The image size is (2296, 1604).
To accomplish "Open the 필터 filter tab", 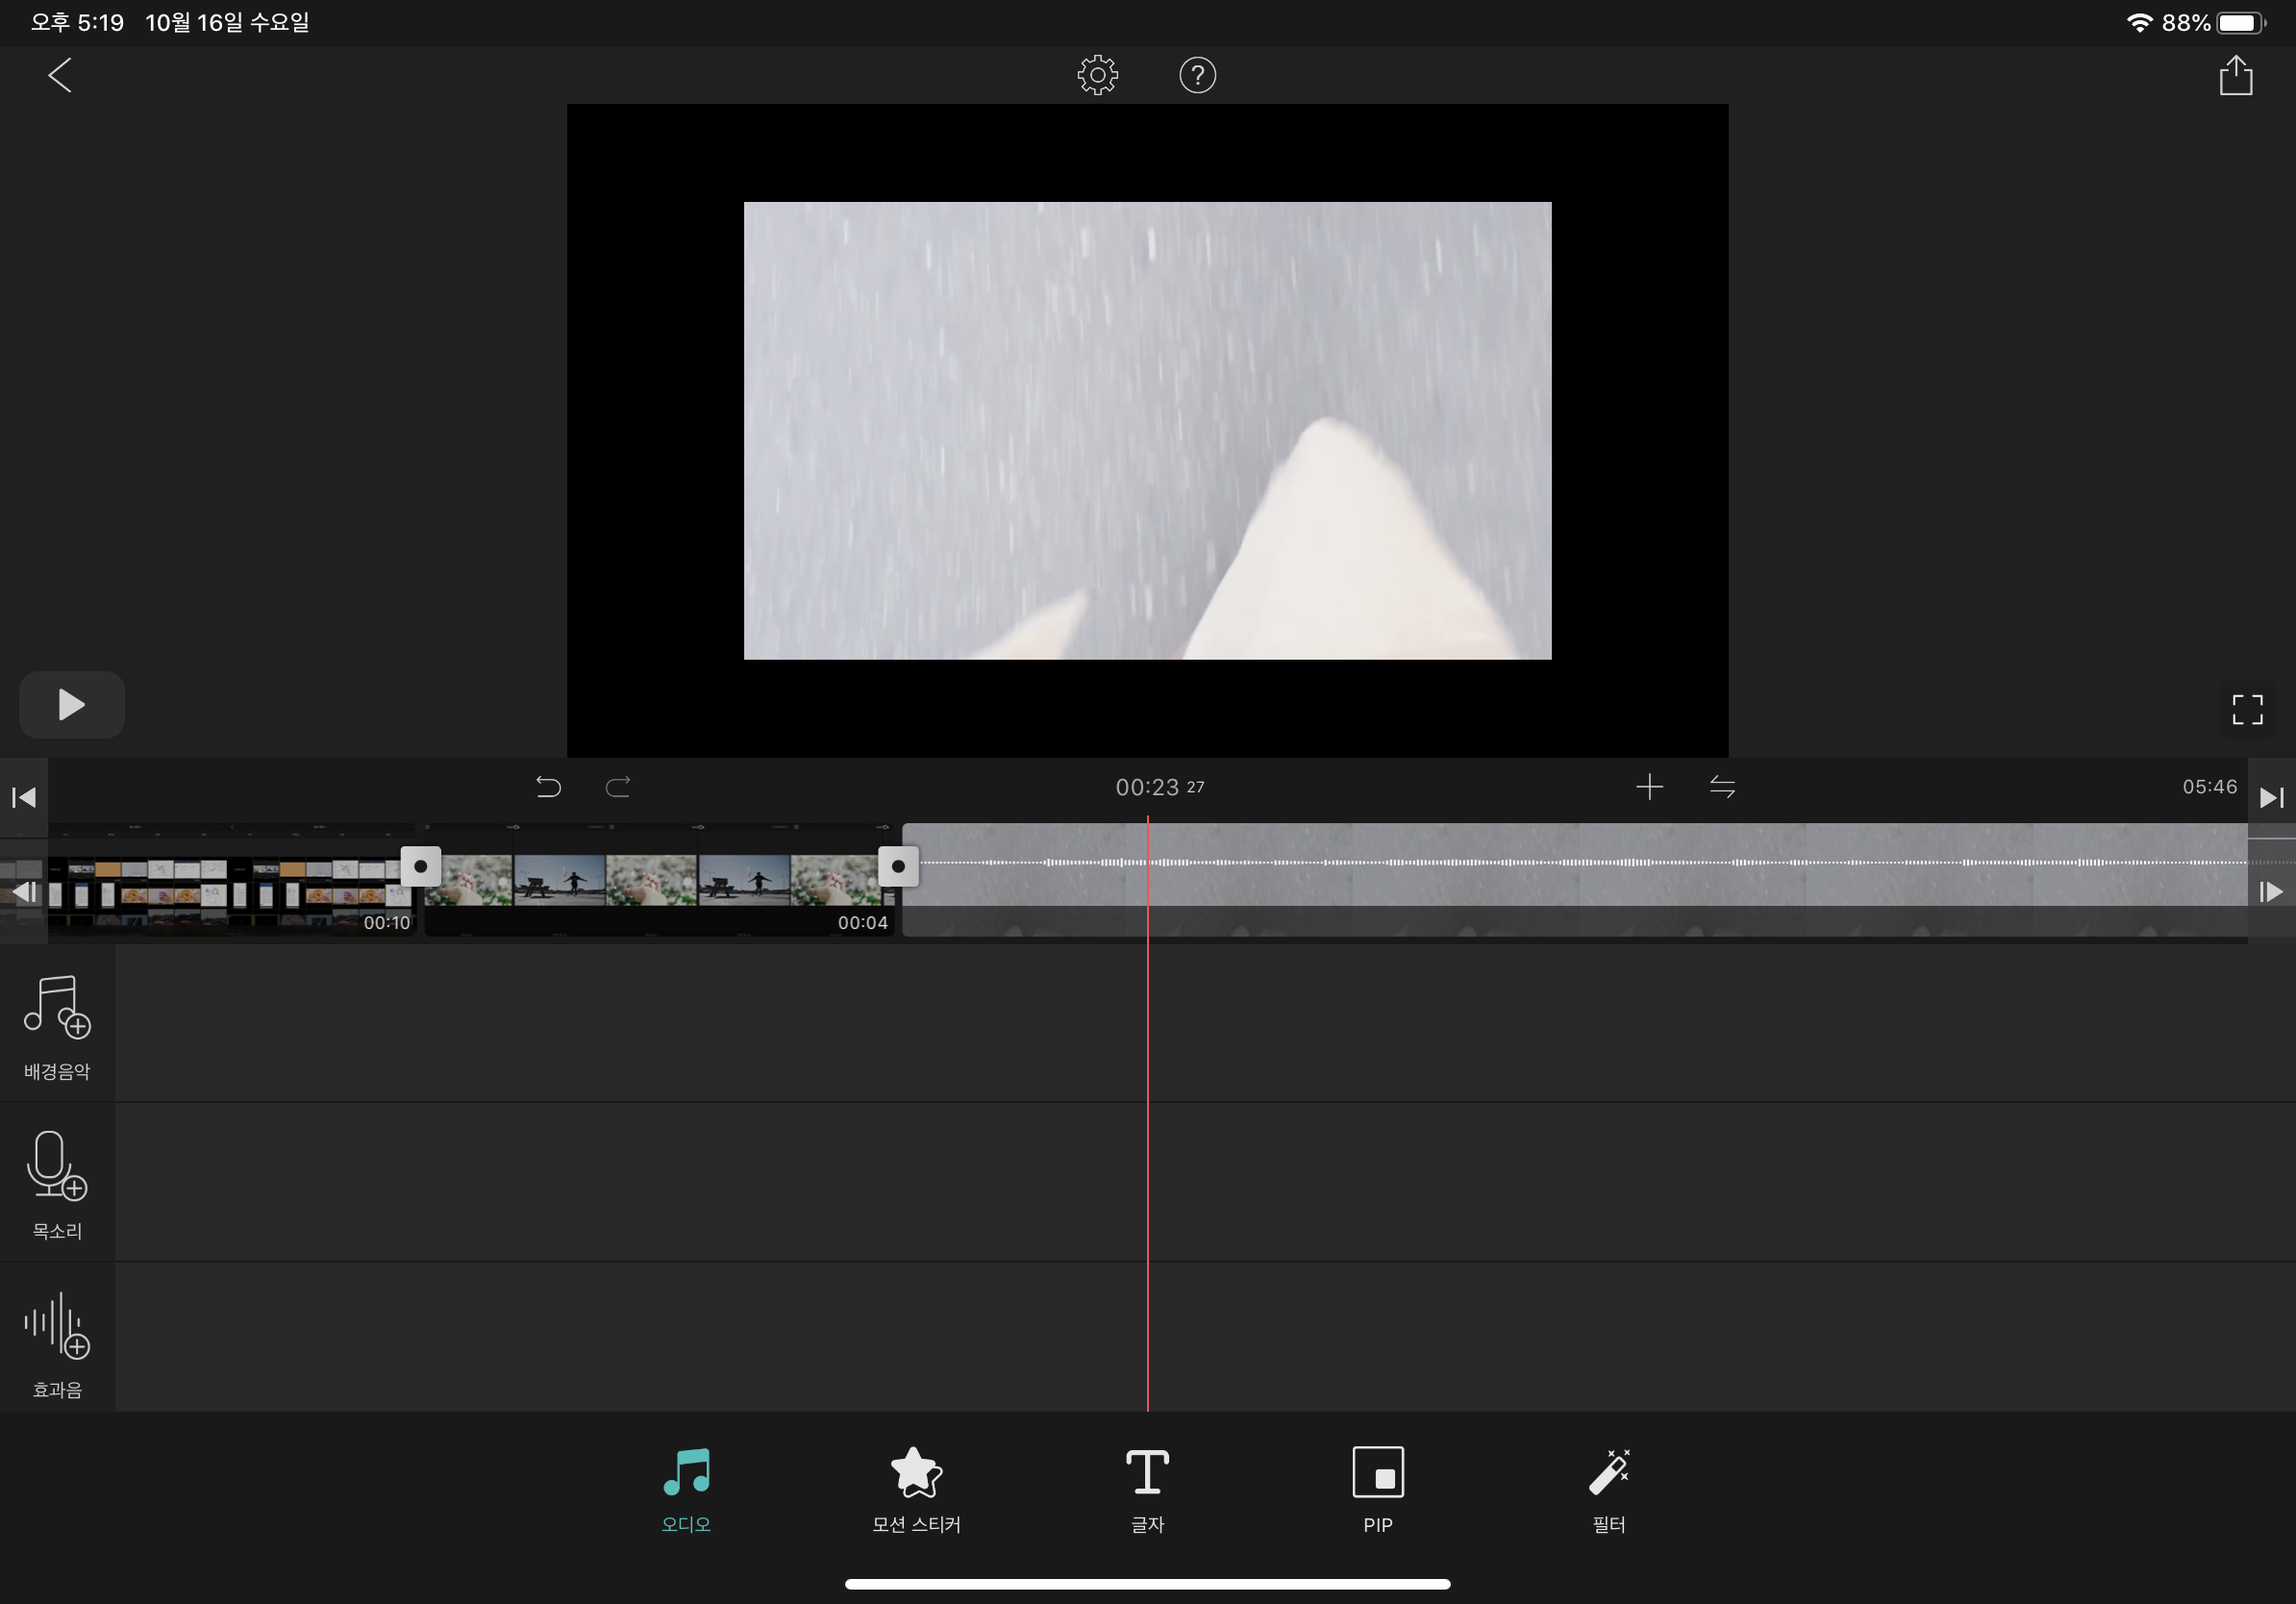I will point(1608,1490).
